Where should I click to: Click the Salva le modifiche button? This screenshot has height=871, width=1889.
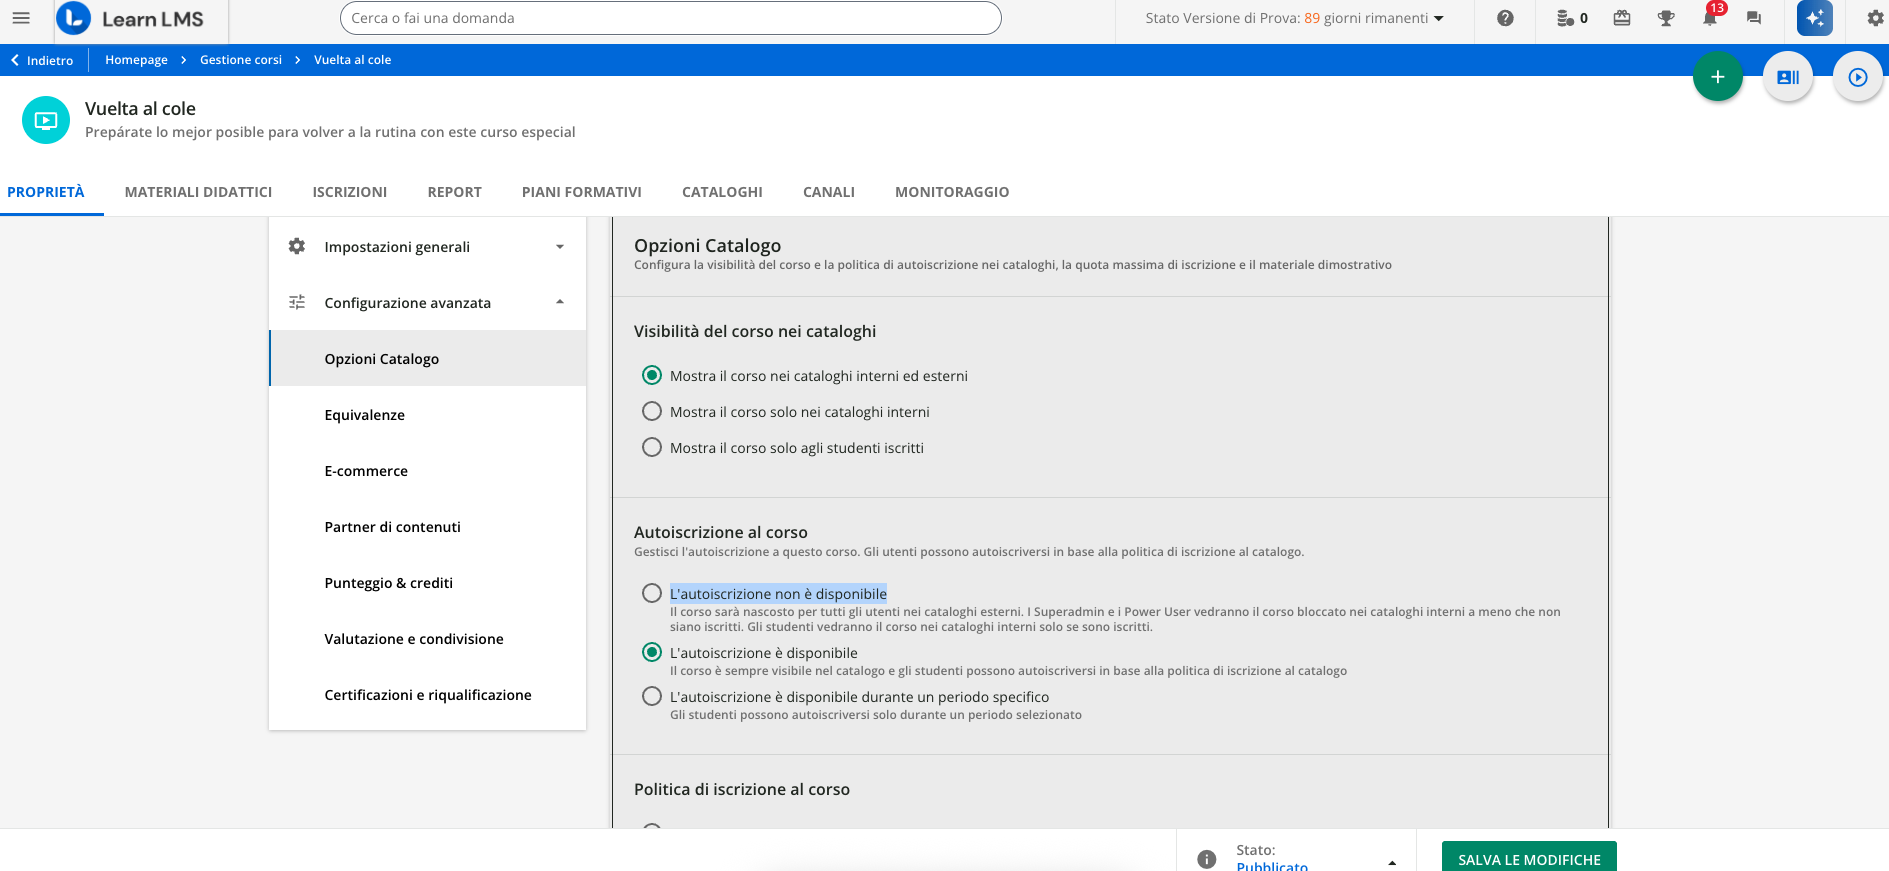[x=1528, y=858]
